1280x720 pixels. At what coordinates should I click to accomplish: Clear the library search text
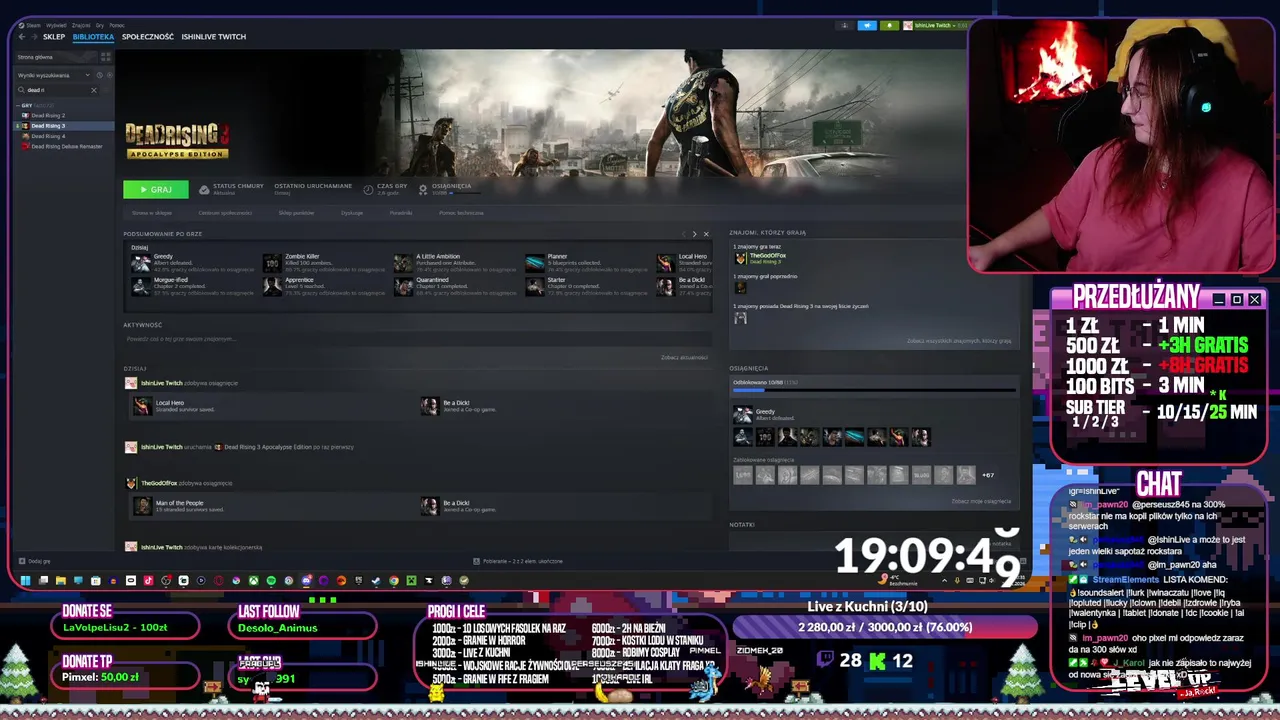[94, 90]
